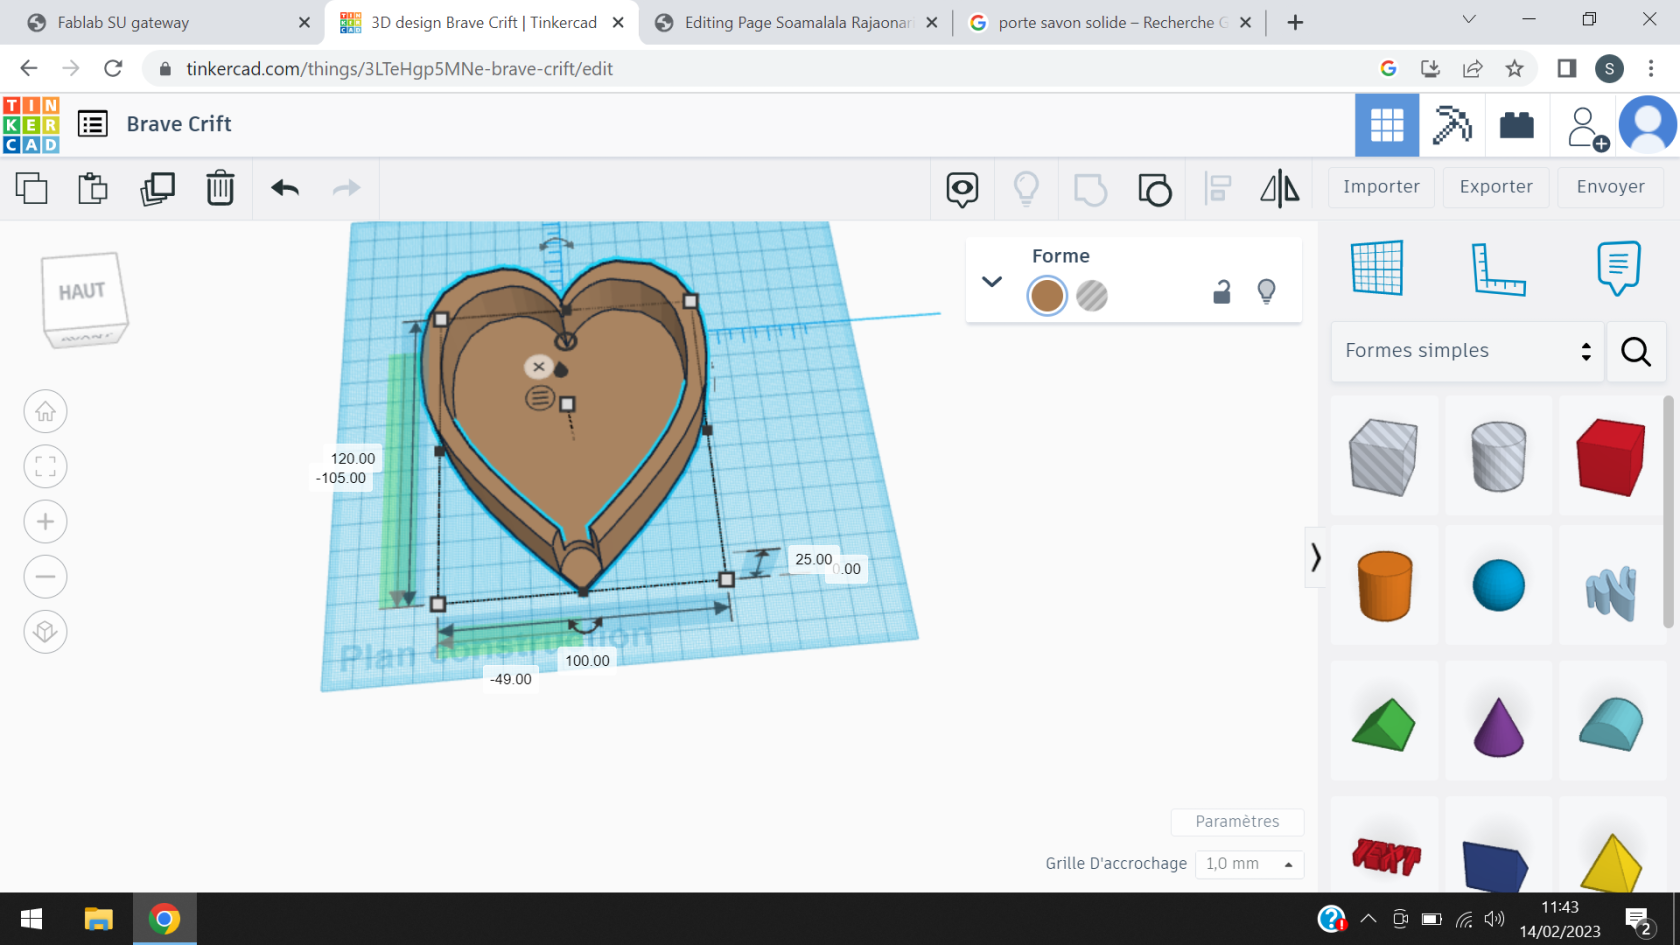
Task: Select the Workplane tool
Action: coord(1377,267)
